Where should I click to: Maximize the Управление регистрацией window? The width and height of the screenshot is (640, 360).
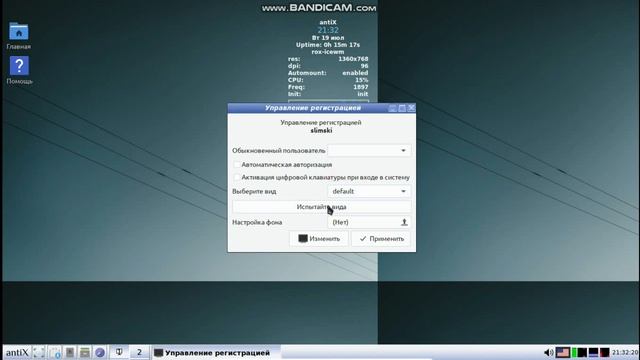[402, 108]
